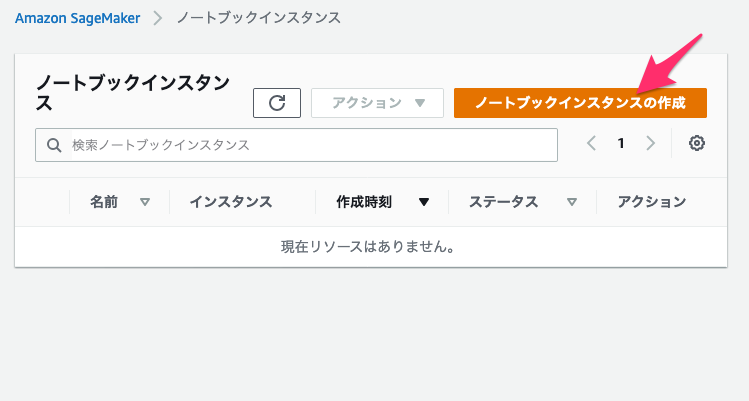749x401 pixels.
Task: Click sort triangle beside ステータス column
Action: click(x=571, y=202)
